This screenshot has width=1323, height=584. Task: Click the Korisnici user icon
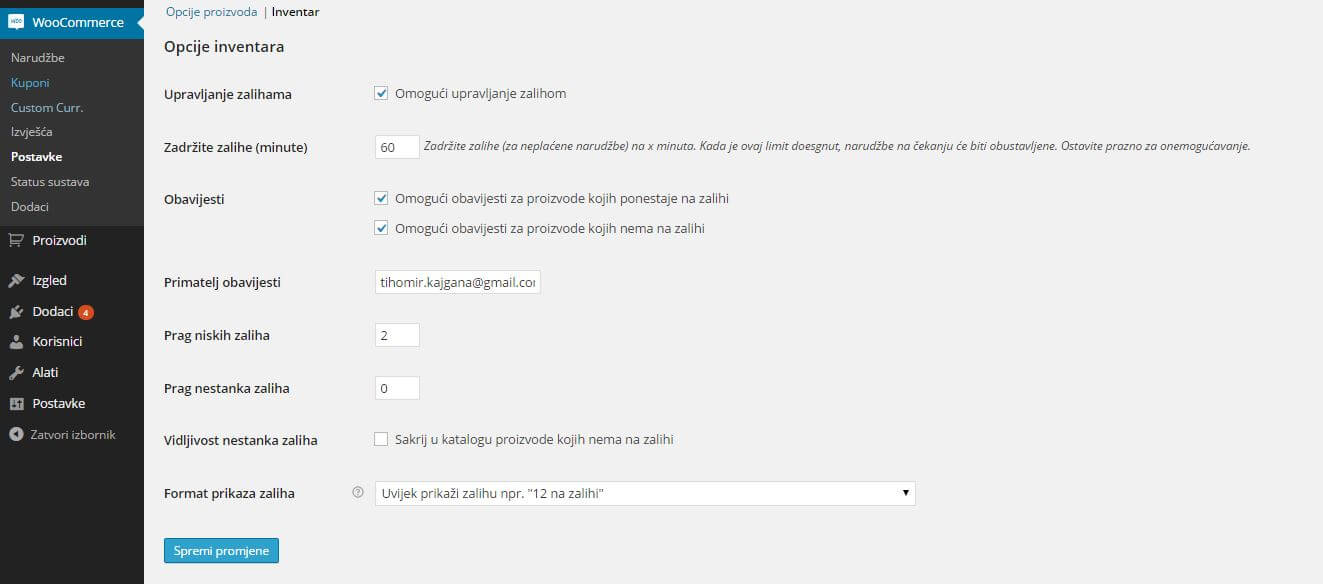16,342
